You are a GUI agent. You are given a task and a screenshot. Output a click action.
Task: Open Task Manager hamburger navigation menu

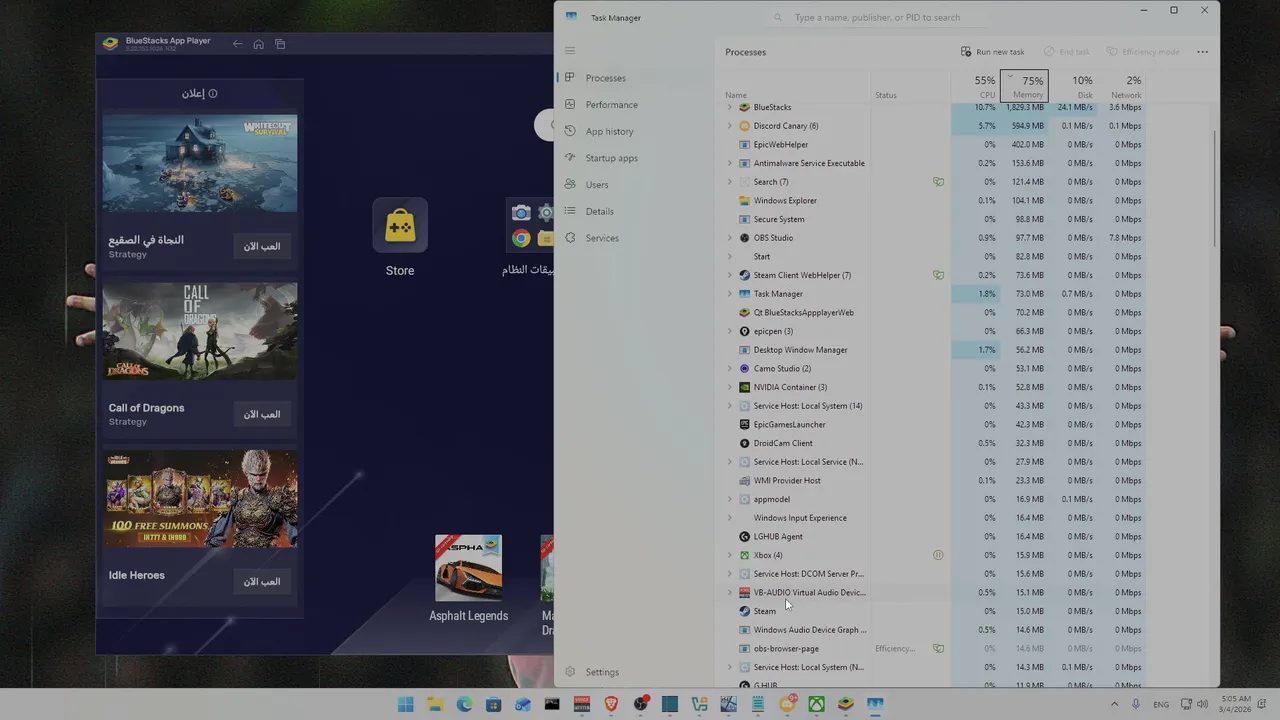pyautogui.click(x=570, y=51)
